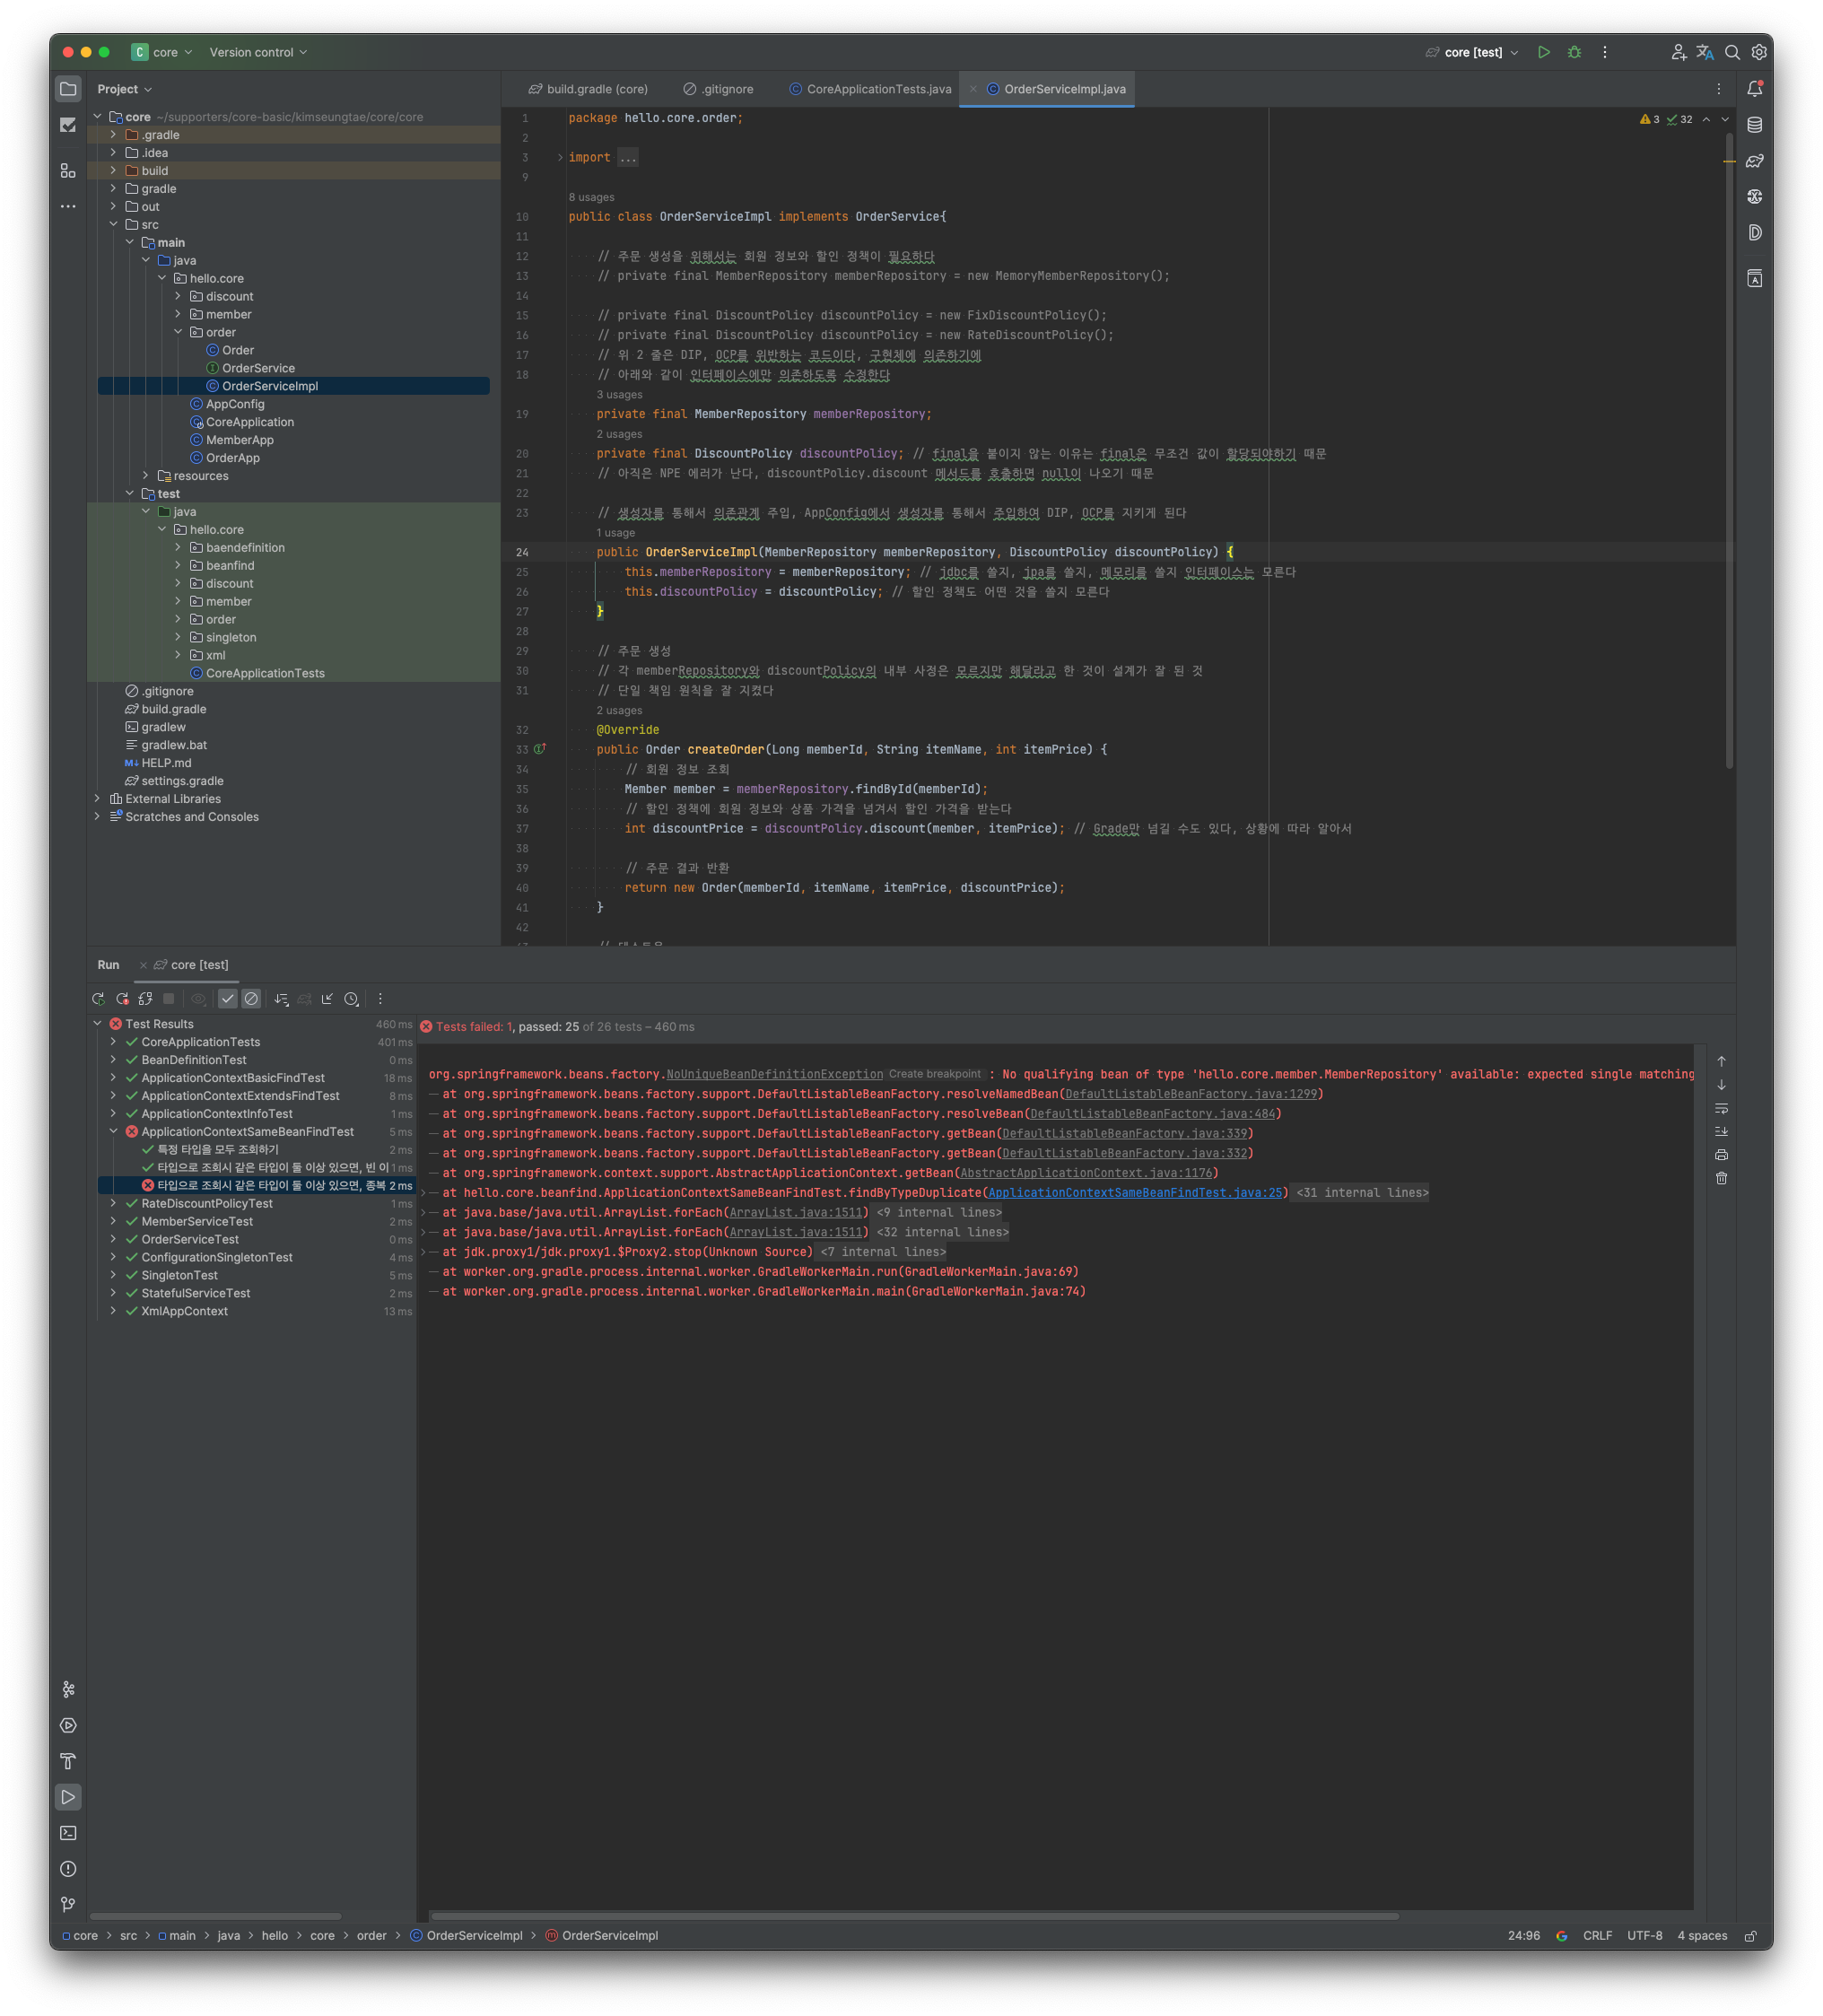Click AbstractApplicationContext.java:1176 link

[1085, 1173]
